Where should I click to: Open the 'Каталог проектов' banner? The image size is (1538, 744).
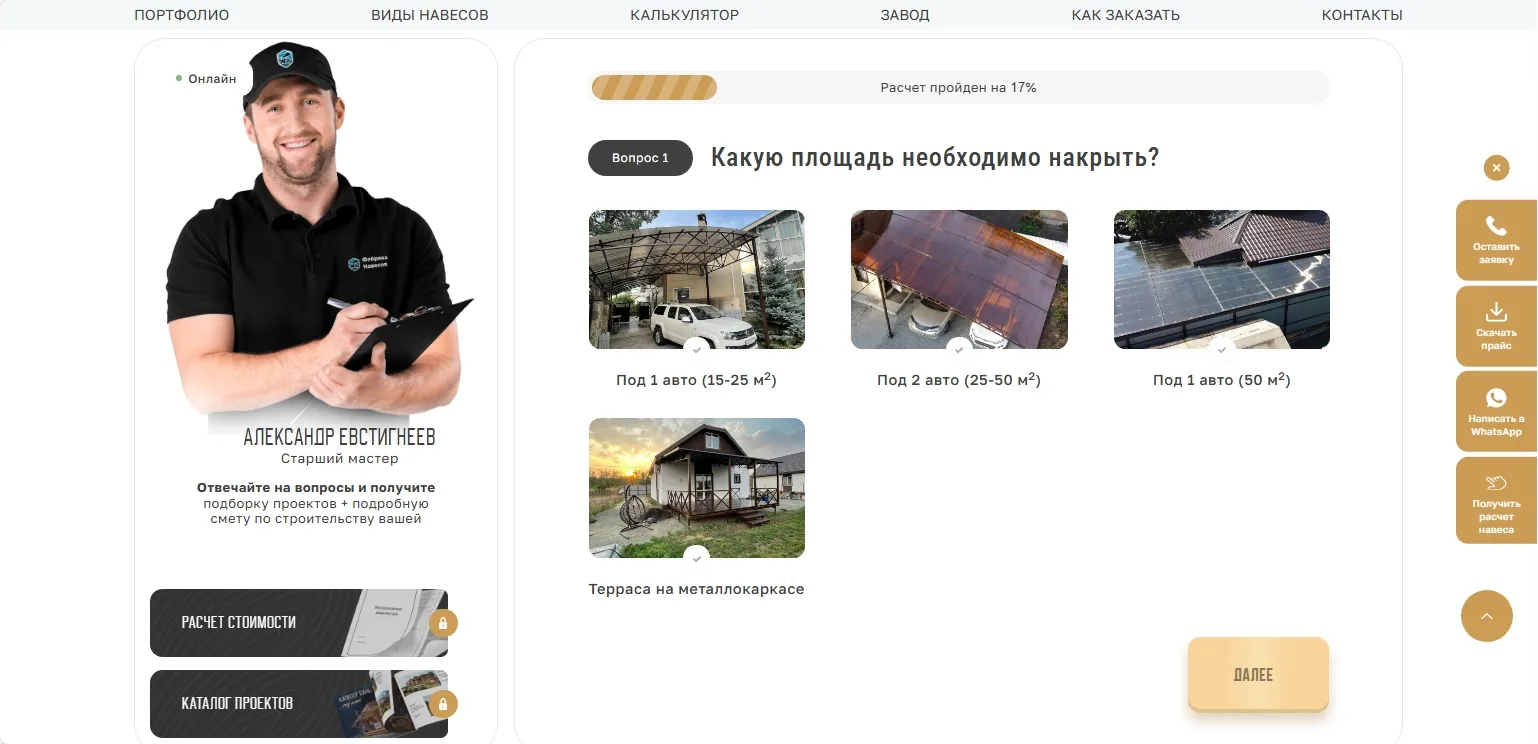299,704
